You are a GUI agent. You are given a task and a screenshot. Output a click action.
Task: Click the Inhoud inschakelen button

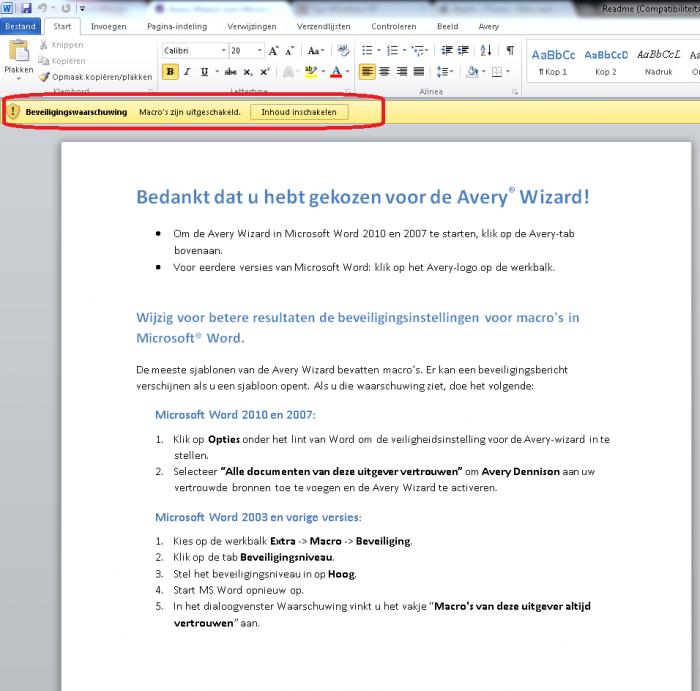pos(299,112)
